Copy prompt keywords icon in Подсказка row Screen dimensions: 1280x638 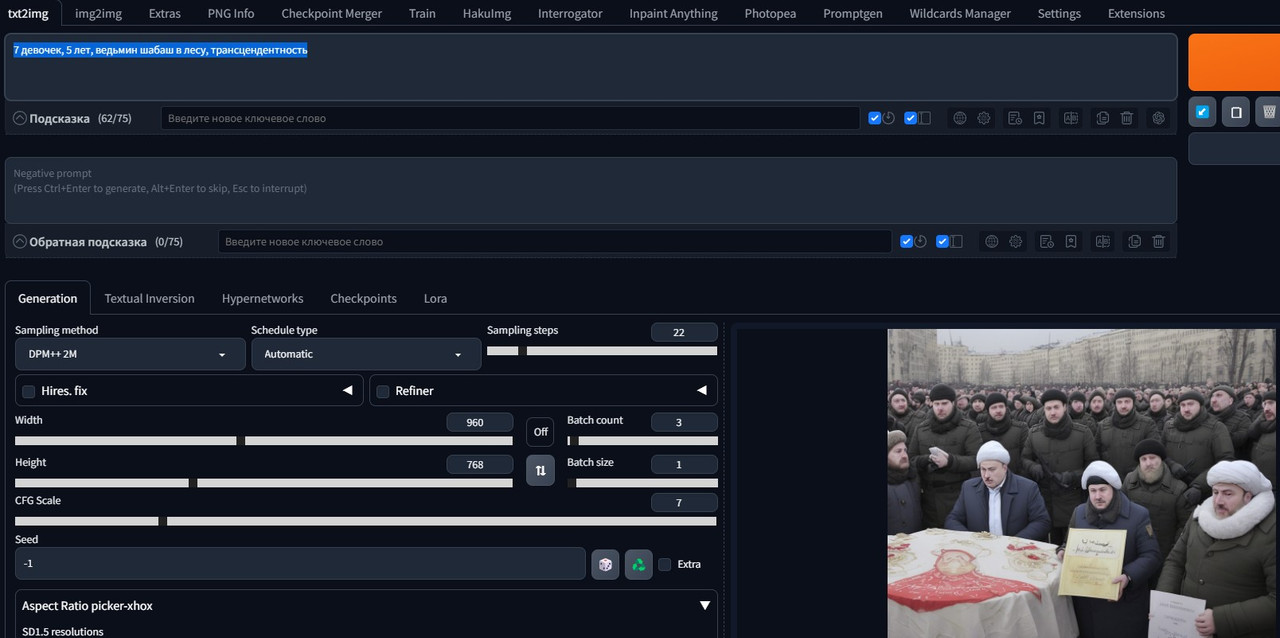[1103, 118]
